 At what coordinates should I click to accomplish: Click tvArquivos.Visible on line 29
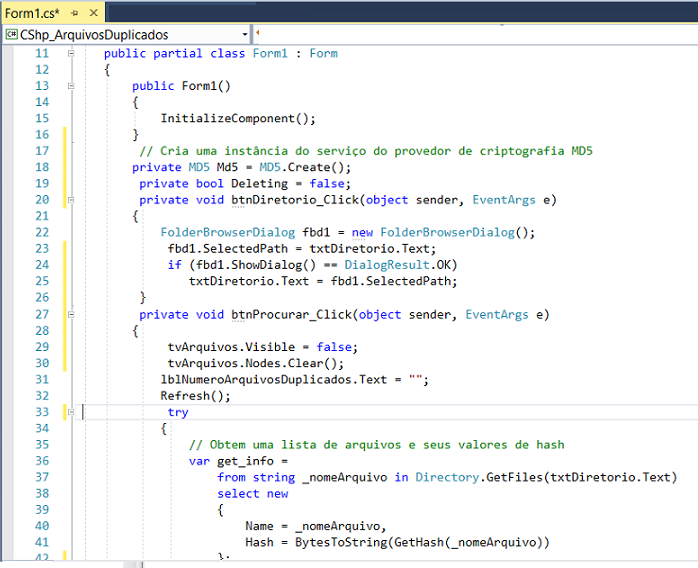pos(231,347)
